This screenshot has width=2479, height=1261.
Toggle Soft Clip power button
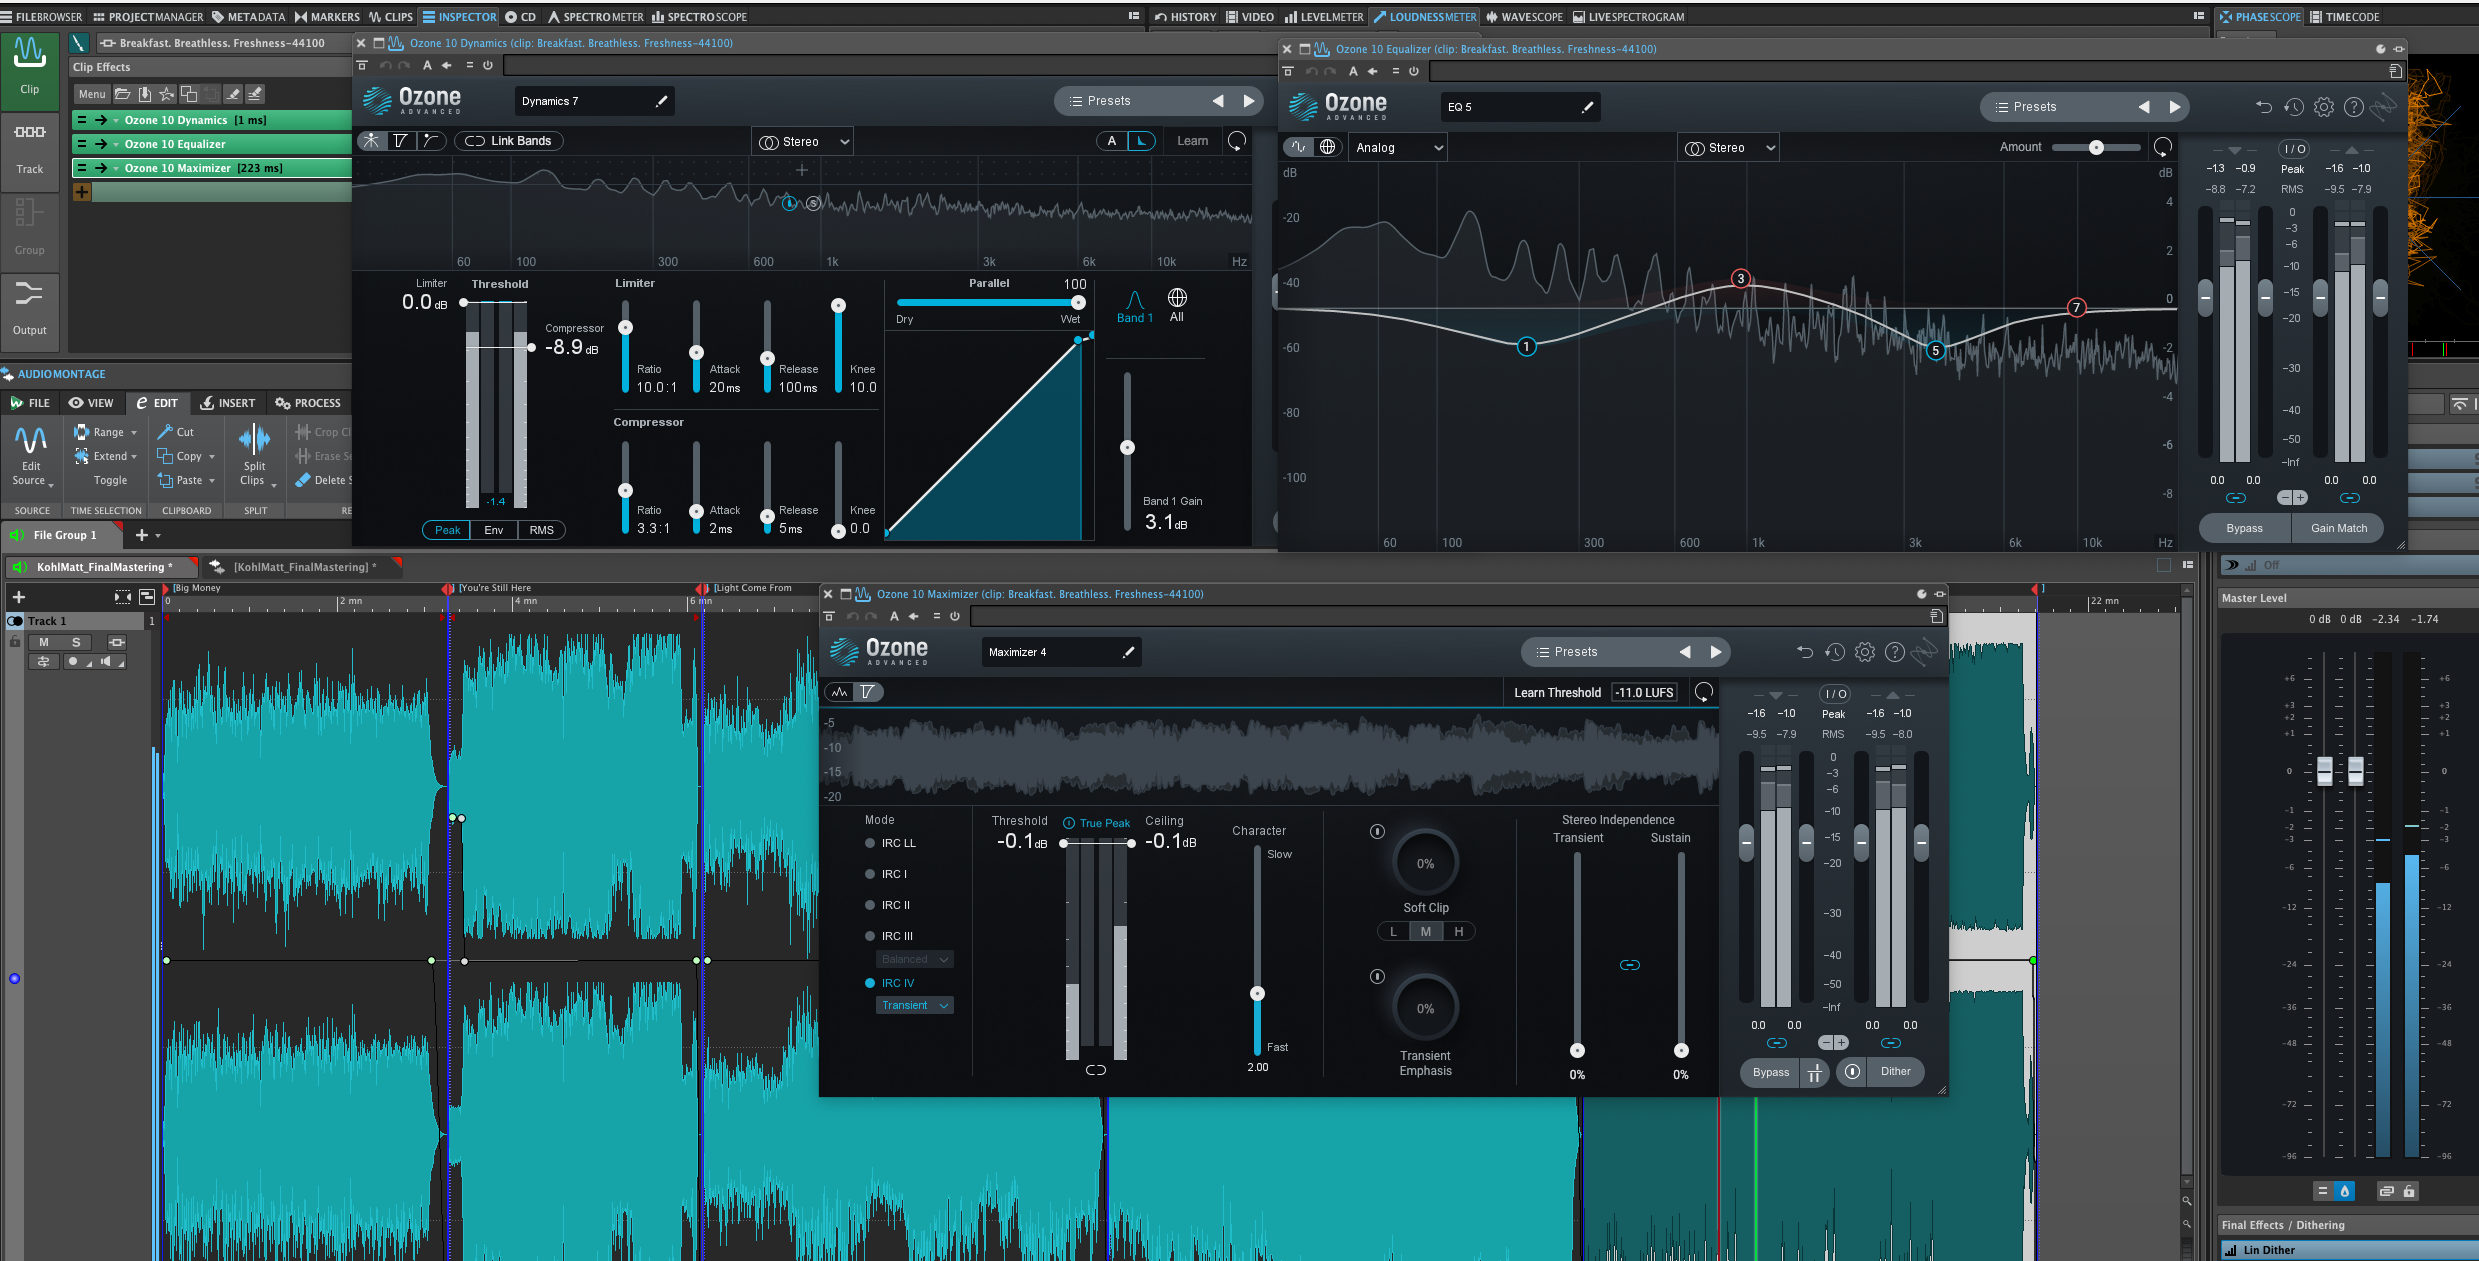pyautogui.click(x=1377, y=832)
